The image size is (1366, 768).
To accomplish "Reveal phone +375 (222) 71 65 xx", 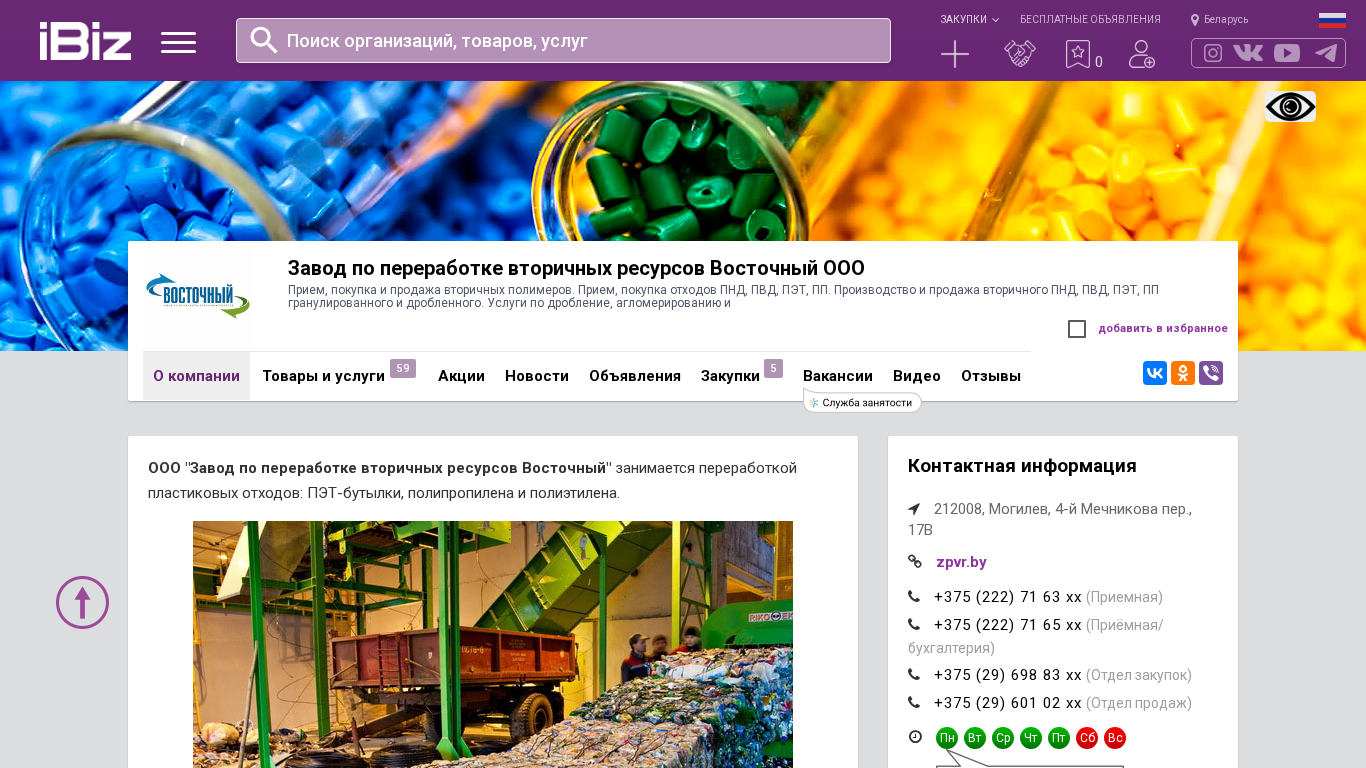I will click(1008, 625).
